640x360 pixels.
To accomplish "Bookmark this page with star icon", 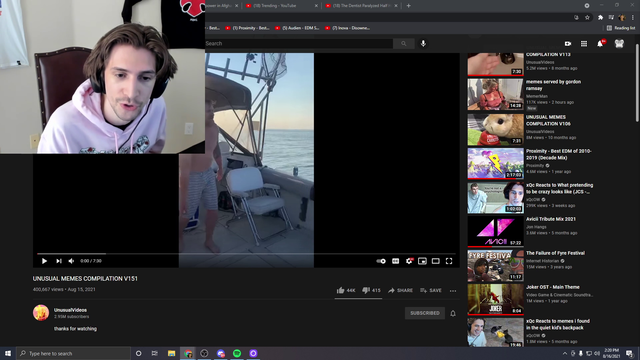I will [587, 17].
